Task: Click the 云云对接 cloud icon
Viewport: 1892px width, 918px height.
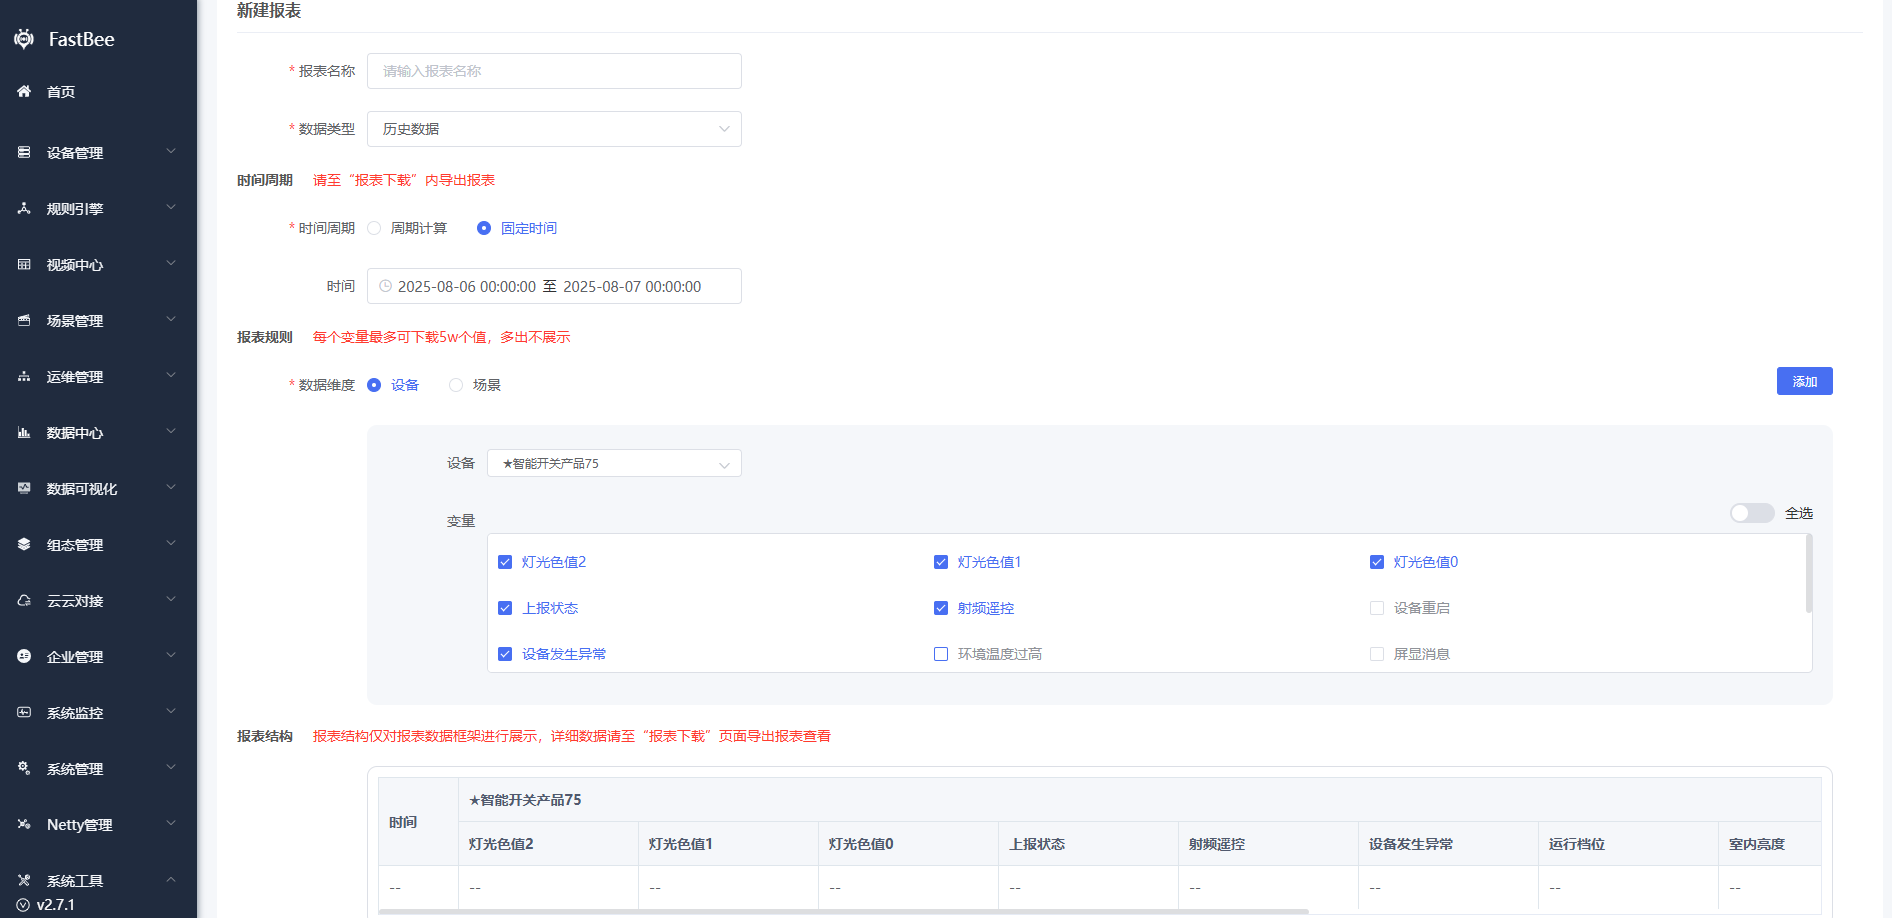Action: click(24, 600)
